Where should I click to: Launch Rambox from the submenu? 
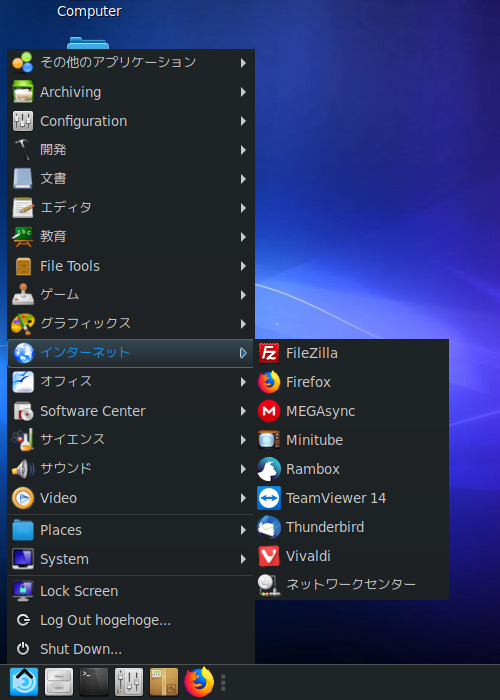[351, 469]
